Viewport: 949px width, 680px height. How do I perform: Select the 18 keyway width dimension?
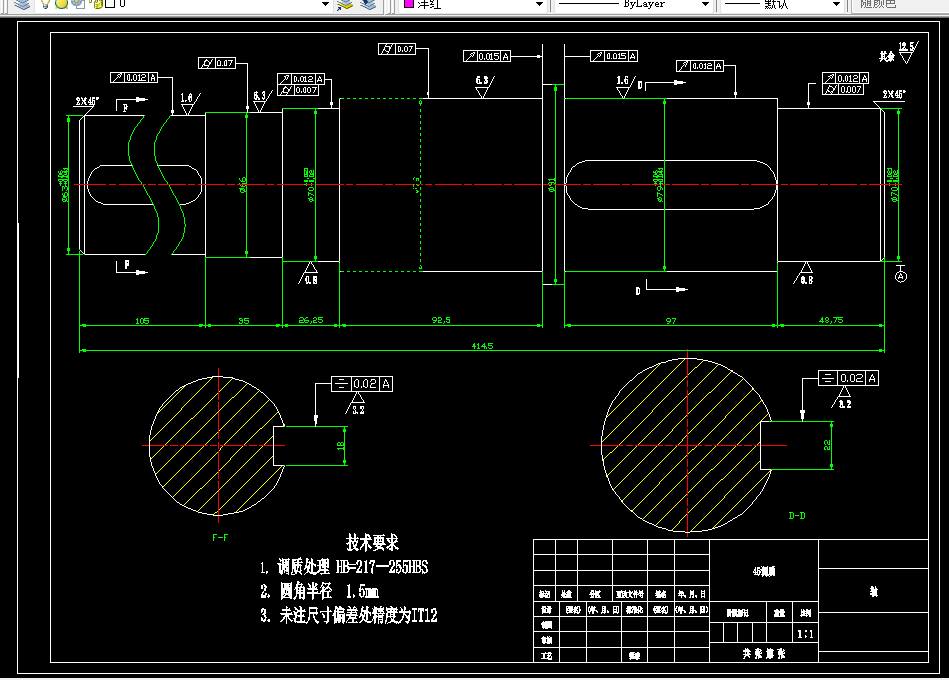[340, 445]
